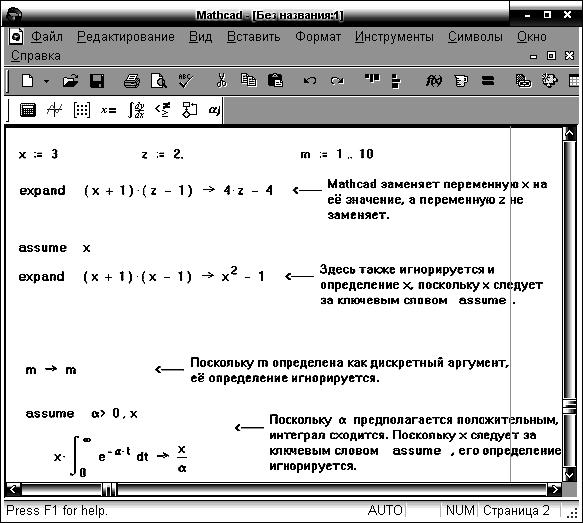Save worksheet with the floppy disk icon
This screenshot has height=523, width=583.
[97, 80]
